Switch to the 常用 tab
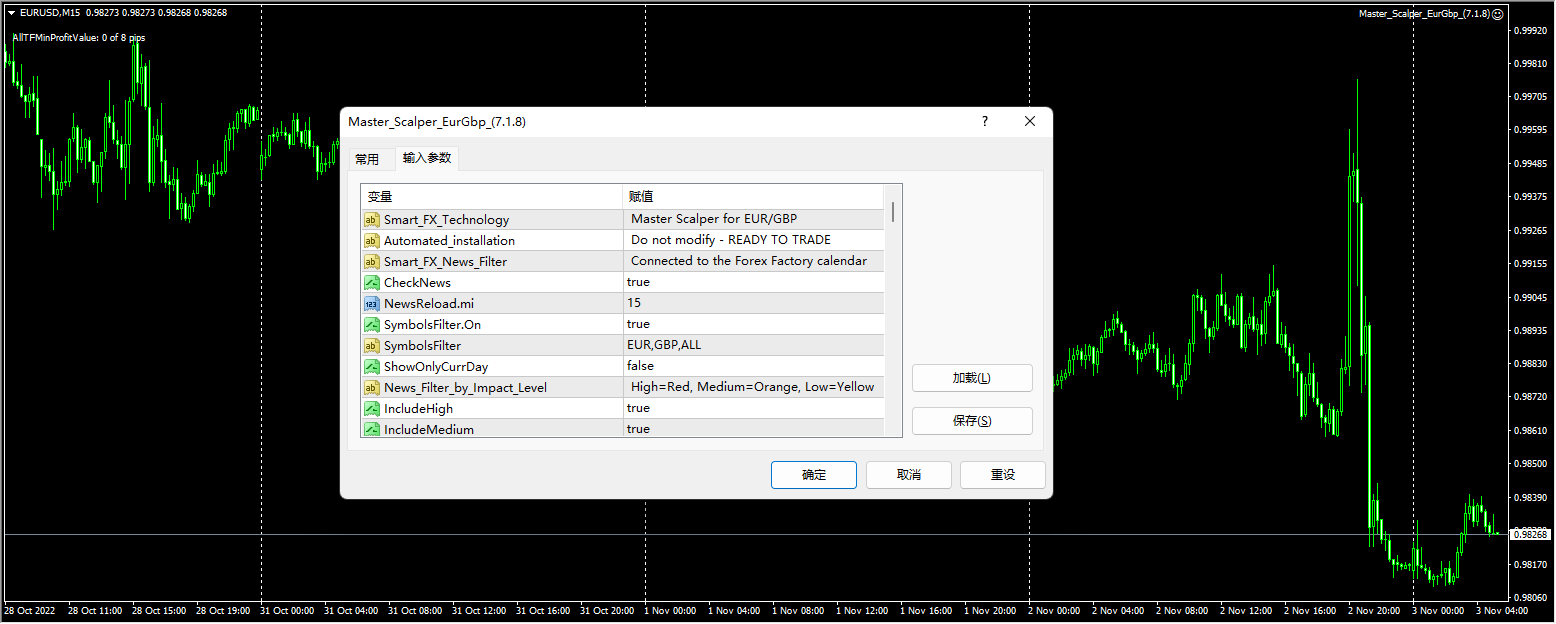The width and height of the screenshot is (1556, 624). pos(367,159)
